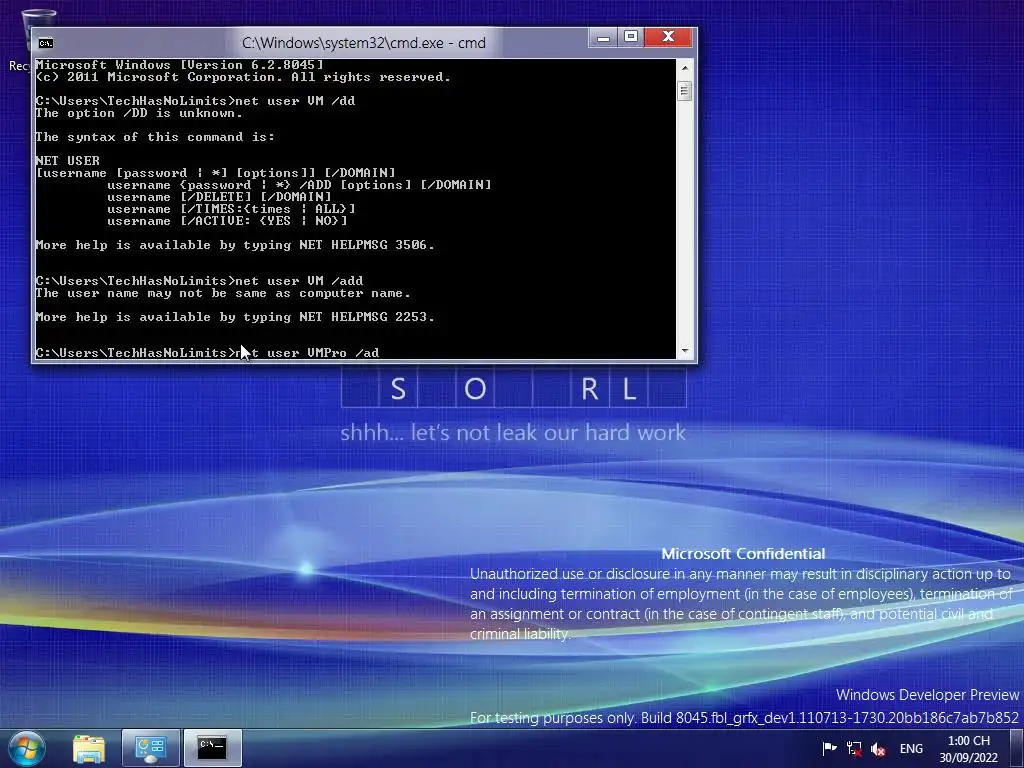Click 'username [/DELETE] [/DOMAIN]' syntax line

pyautogui.click(x=219, y=197)
